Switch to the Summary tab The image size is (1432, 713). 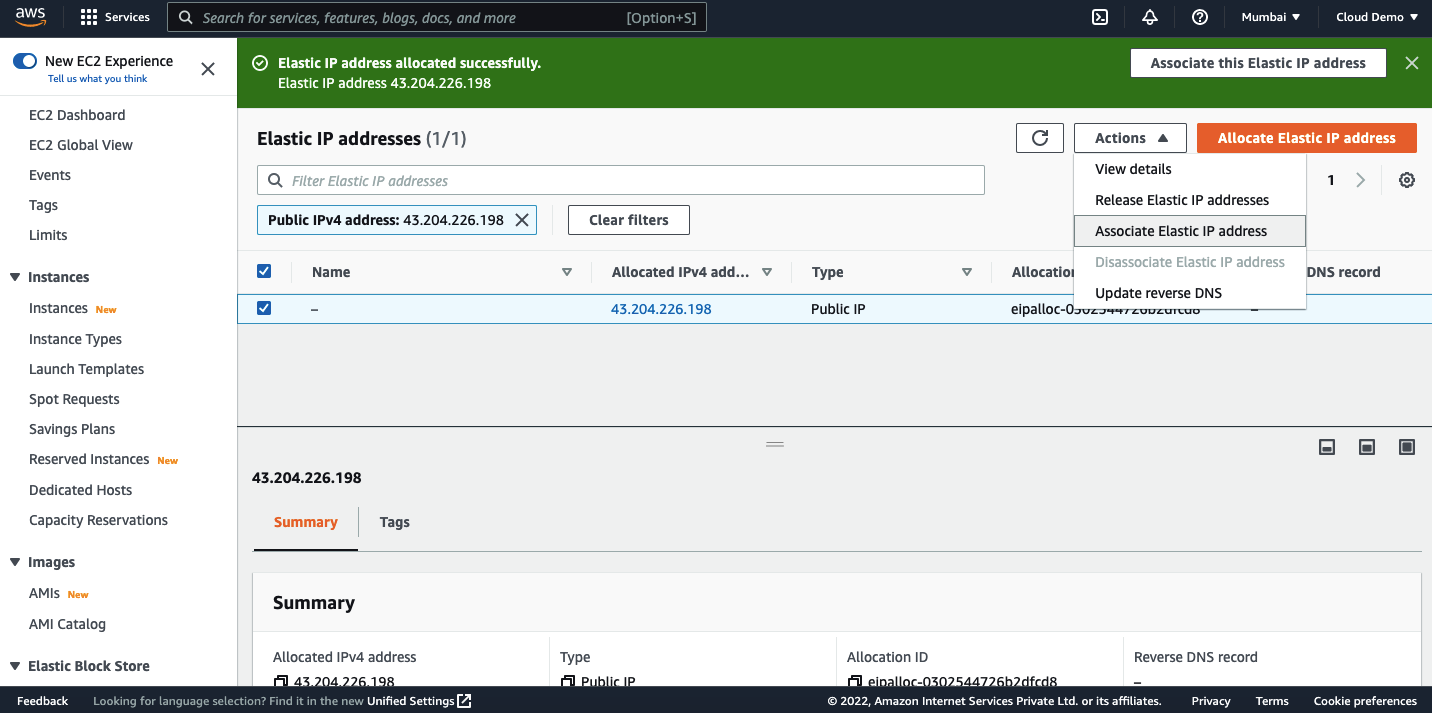pyautogui.click(x=306, y=522)
